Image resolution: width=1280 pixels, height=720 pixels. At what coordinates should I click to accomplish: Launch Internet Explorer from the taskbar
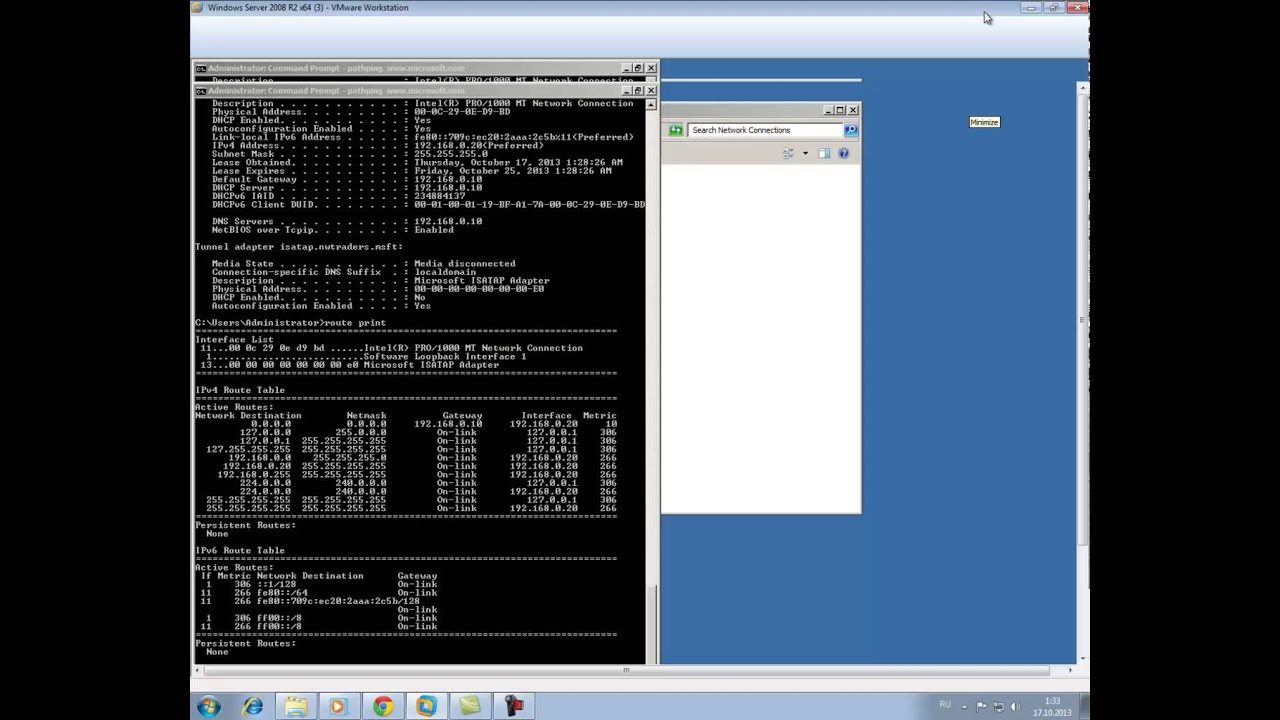(x=253, y=707)
